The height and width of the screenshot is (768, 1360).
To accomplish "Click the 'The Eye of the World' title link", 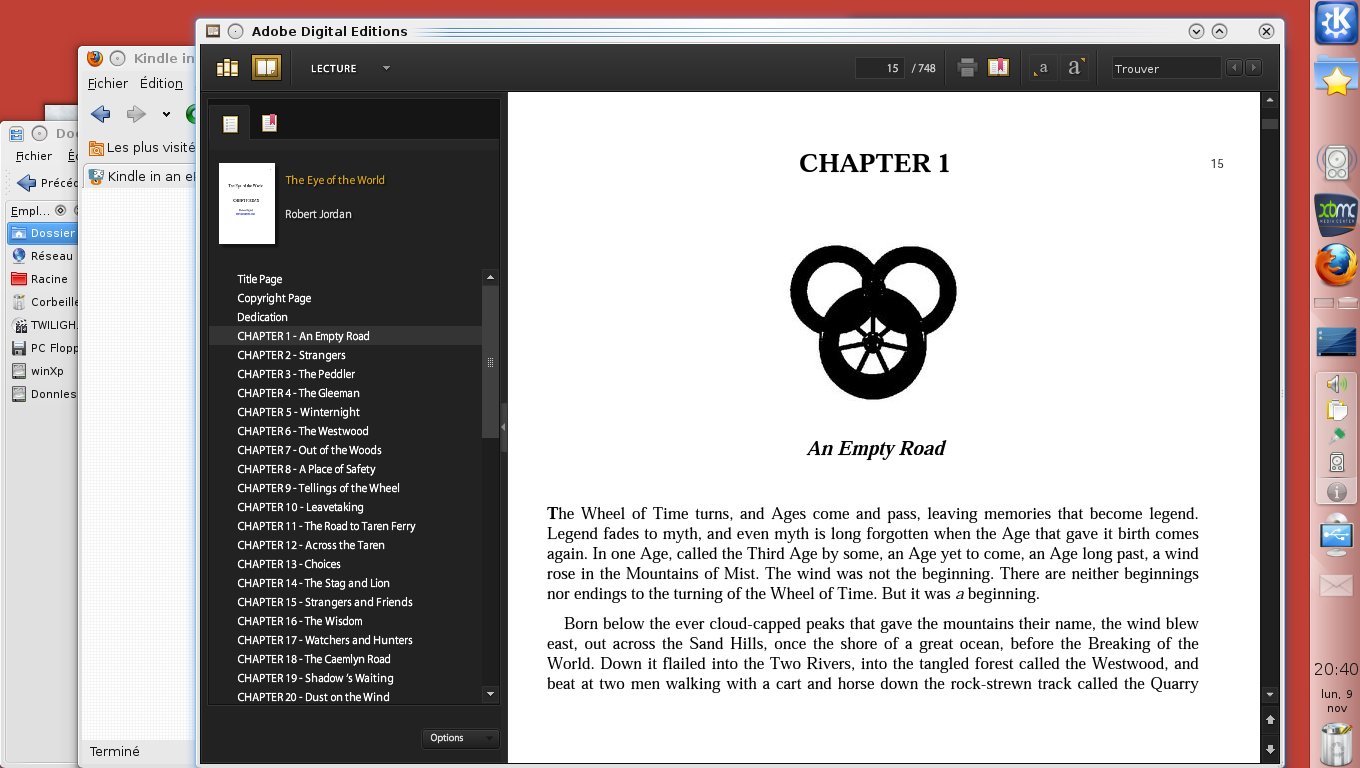I will pos(335,180).
